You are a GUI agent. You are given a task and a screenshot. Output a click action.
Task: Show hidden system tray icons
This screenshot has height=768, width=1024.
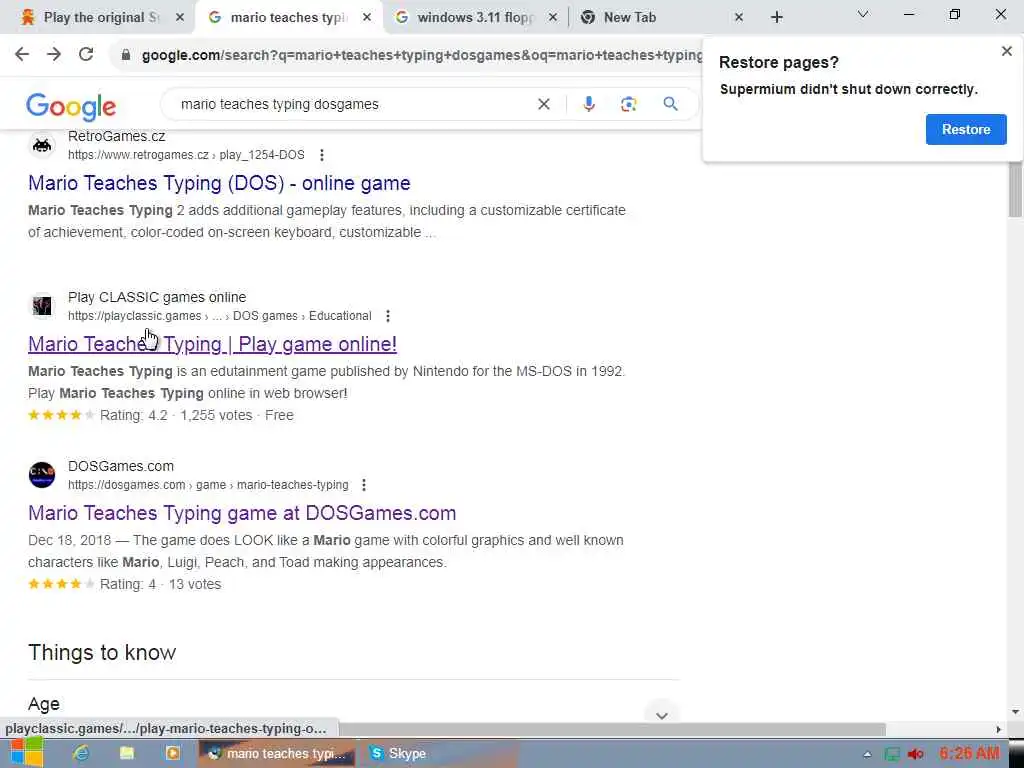[x=867, y=754]
